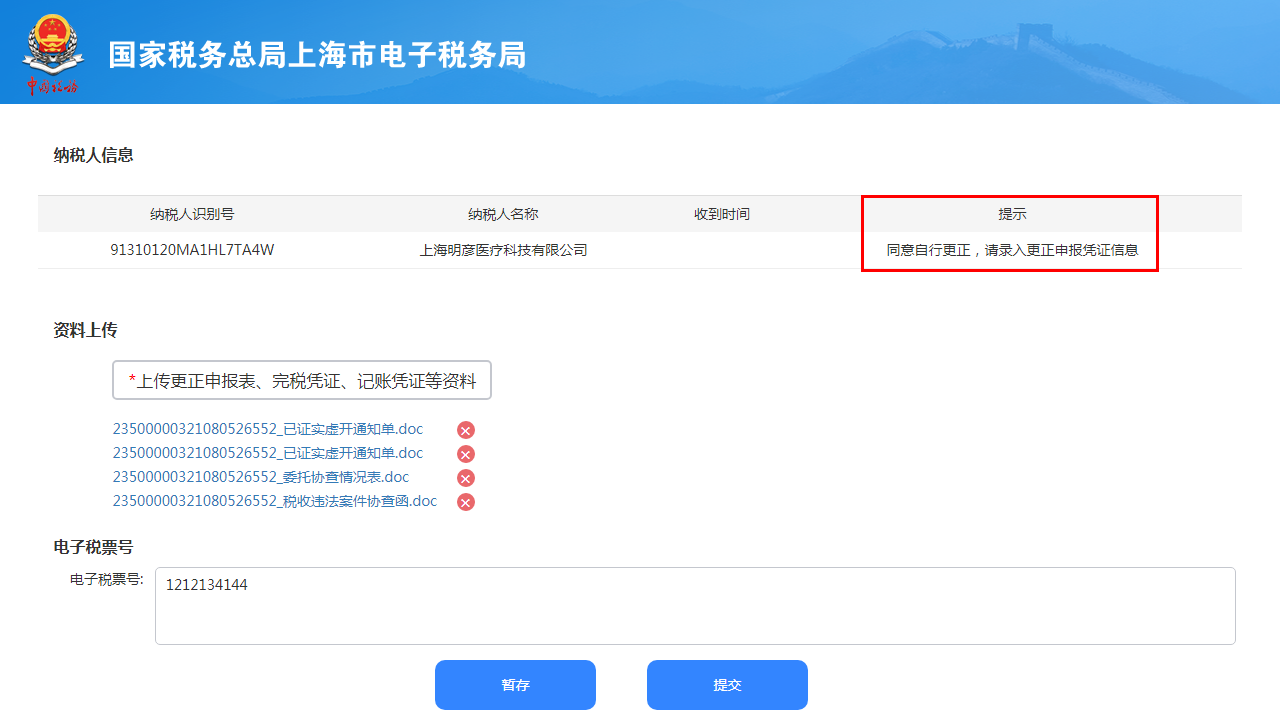
Task: Submit the form with 提交 button
Action: pyautogui.click(x=727, y=685)
